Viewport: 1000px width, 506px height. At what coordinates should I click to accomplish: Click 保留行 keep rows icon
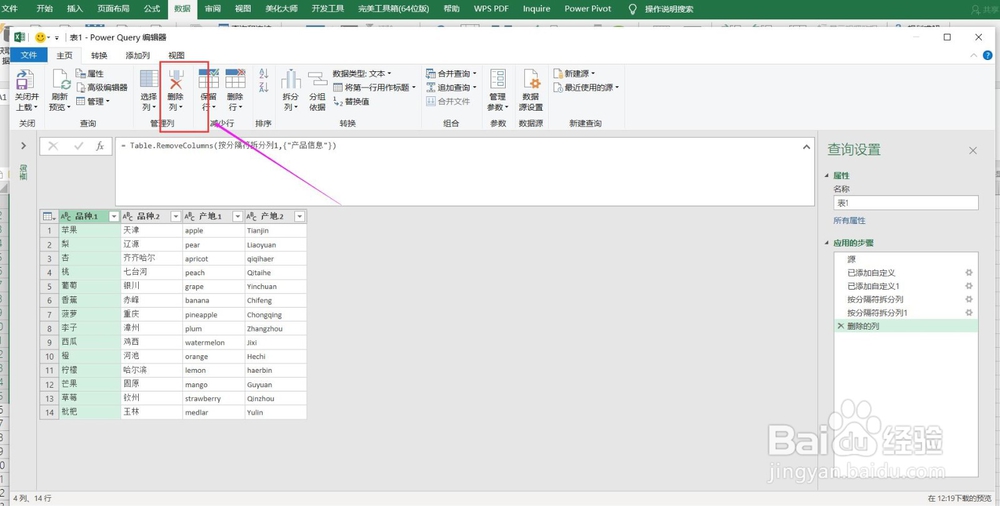209,78
